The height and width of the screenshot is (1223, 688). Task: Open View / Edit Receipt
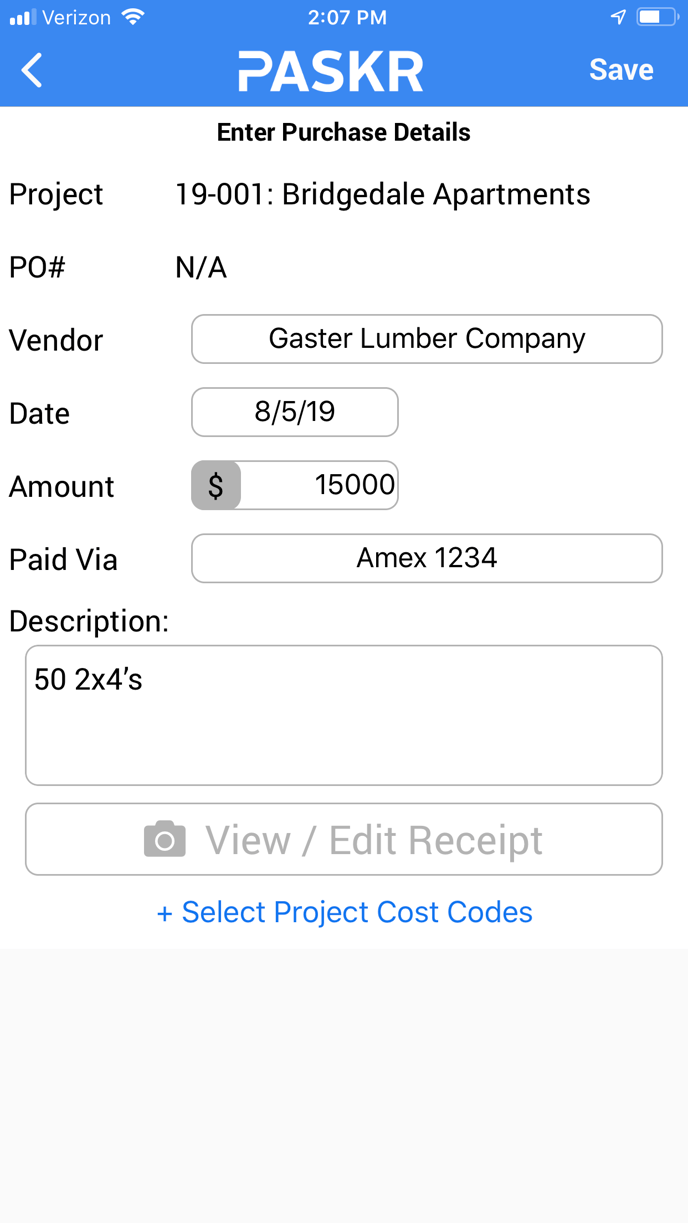point(344,839)
